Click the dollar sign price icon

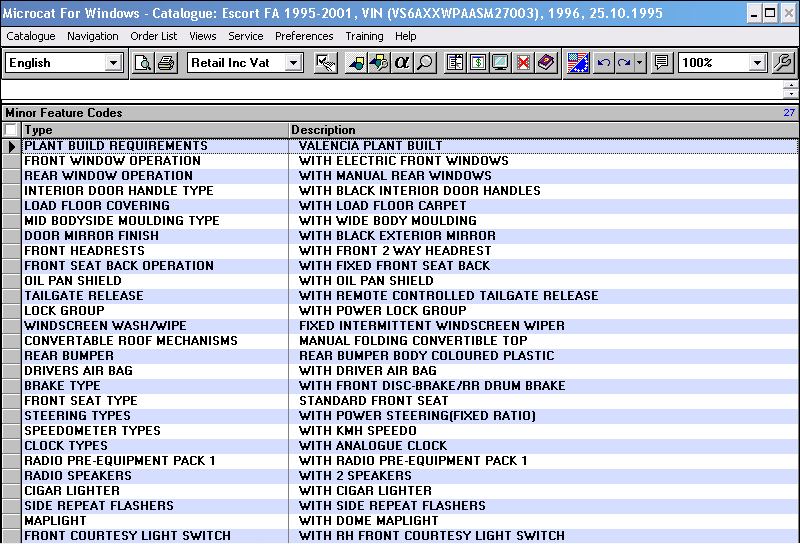(x=478, y=63)
